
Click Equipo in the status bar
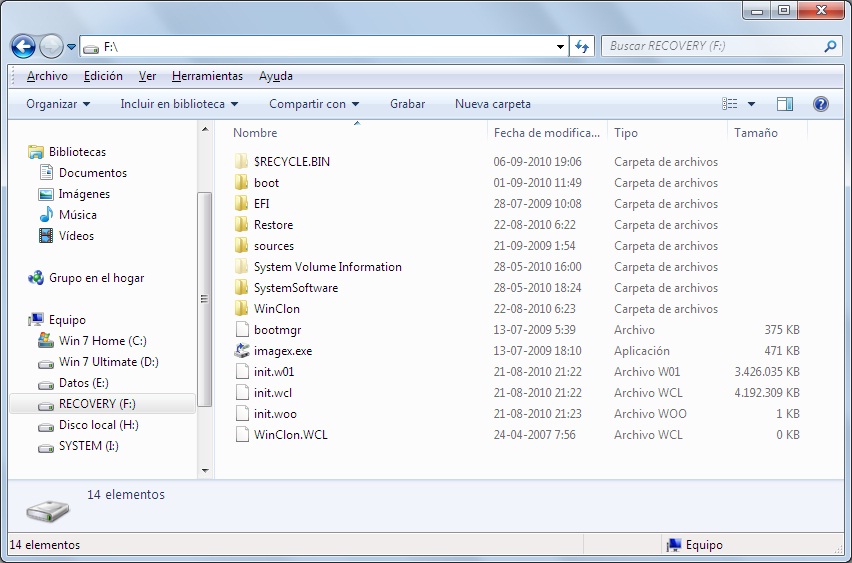pyautogui.click(x=695, y=545)
